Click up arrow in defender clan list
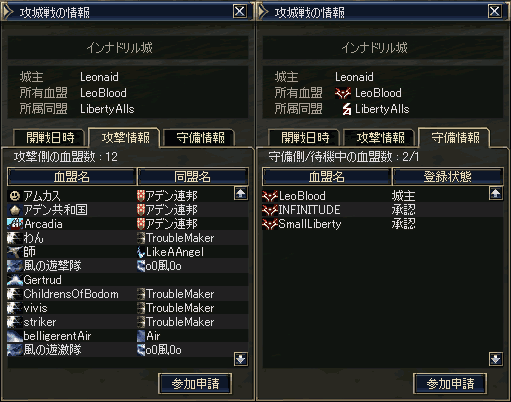Image resolution: width=511 pixels, height=402 pixels. pos(496,193)
